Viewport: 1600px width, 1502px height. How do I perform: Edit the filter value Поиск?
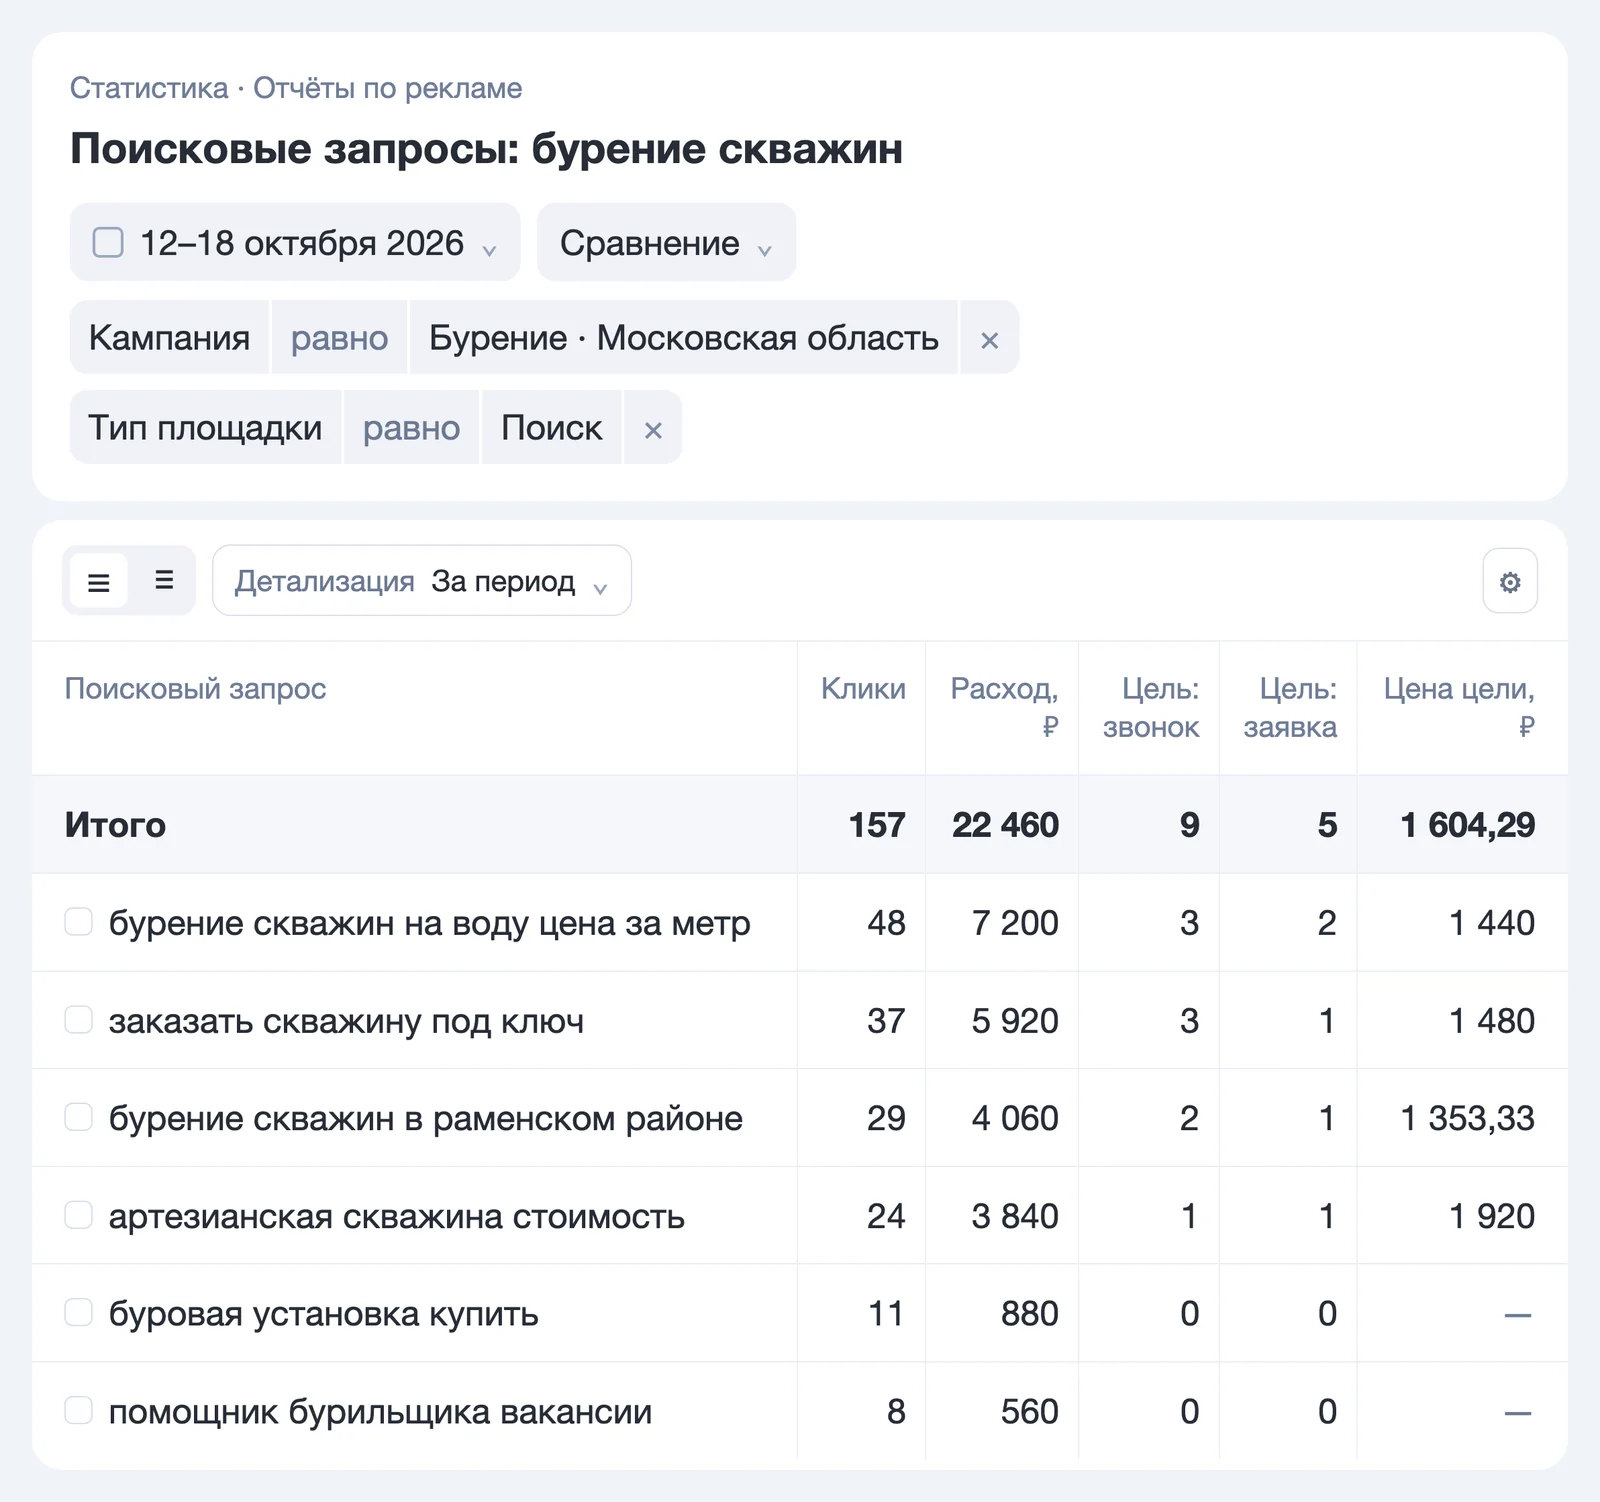point(551,428)
